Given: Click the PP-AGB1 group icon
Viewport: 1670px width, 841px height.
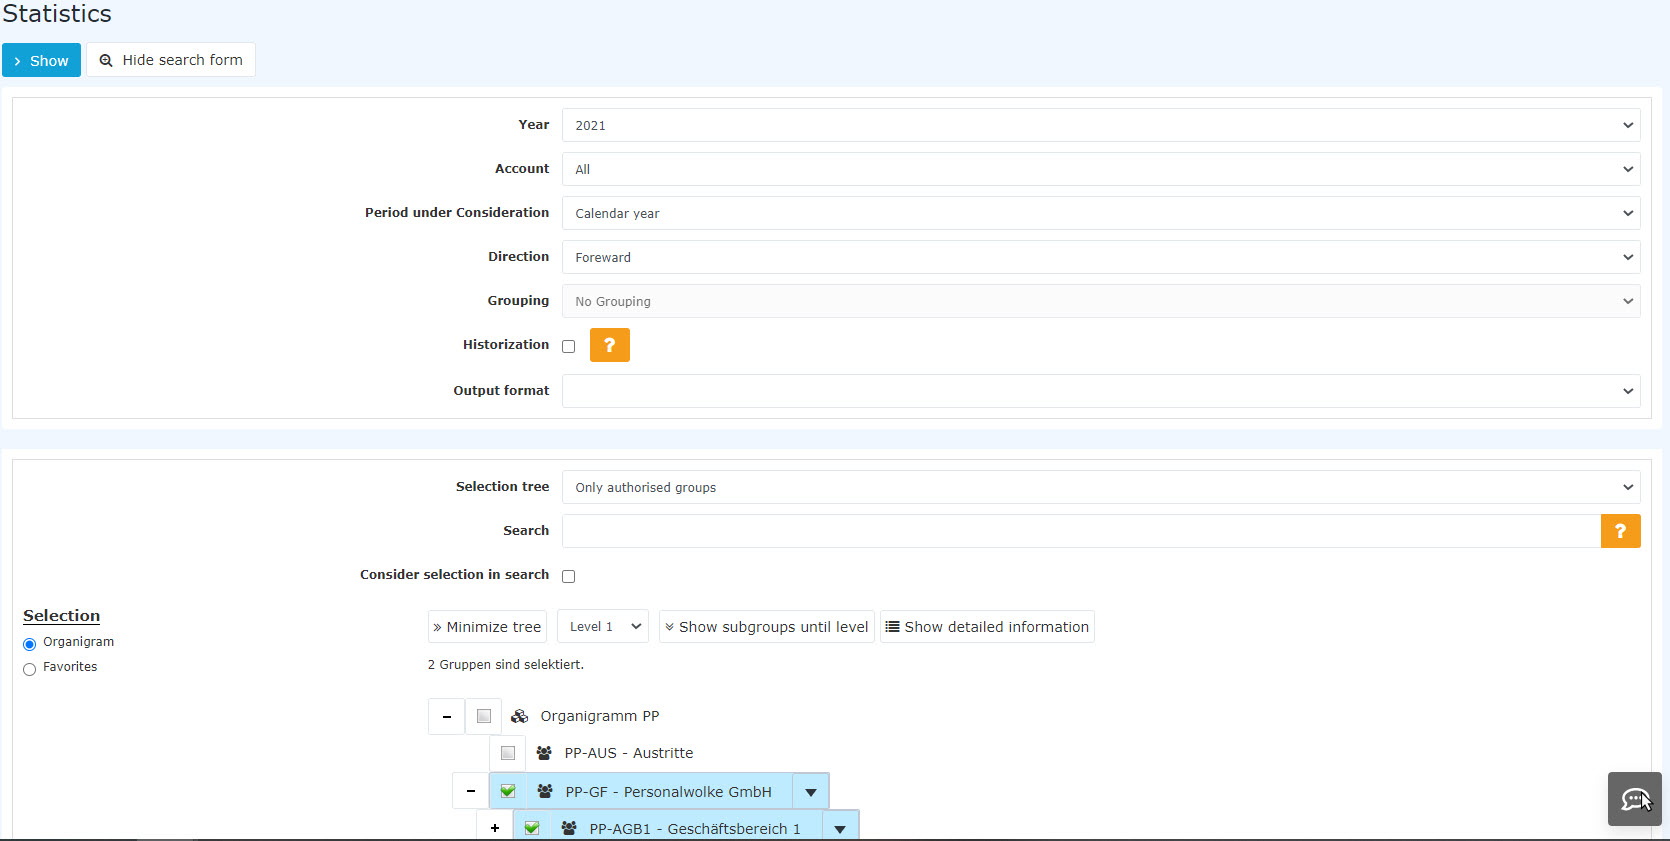Looking at the screenshot, I should [569, 828].
